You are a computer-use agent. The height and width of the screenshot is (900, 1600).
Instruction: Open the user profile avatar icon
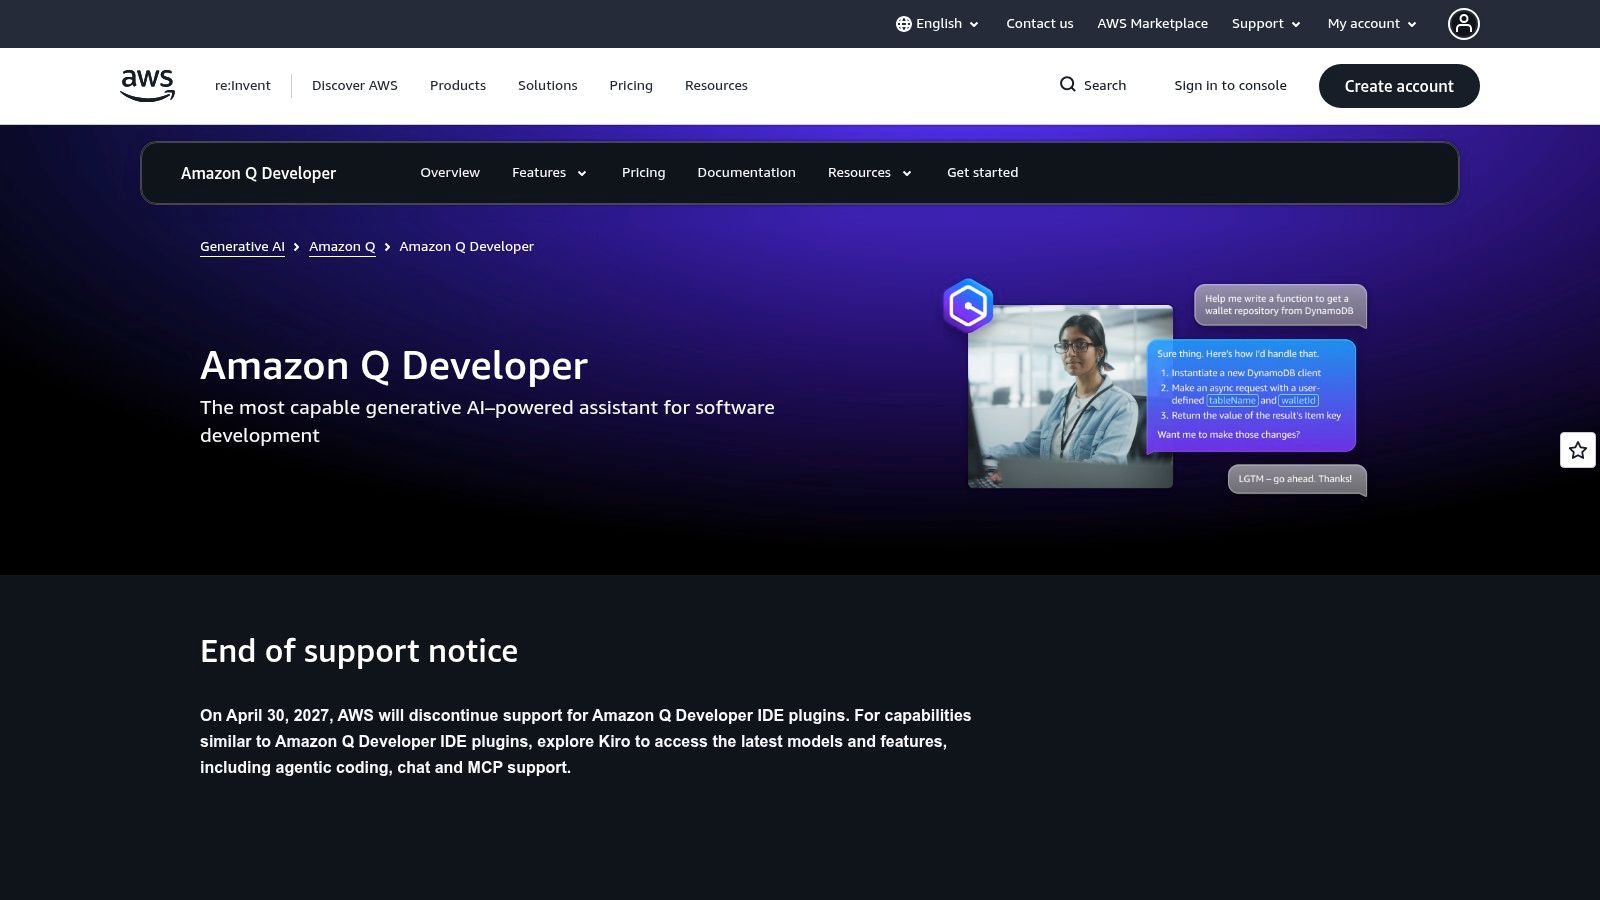[x=1463, y=24]
